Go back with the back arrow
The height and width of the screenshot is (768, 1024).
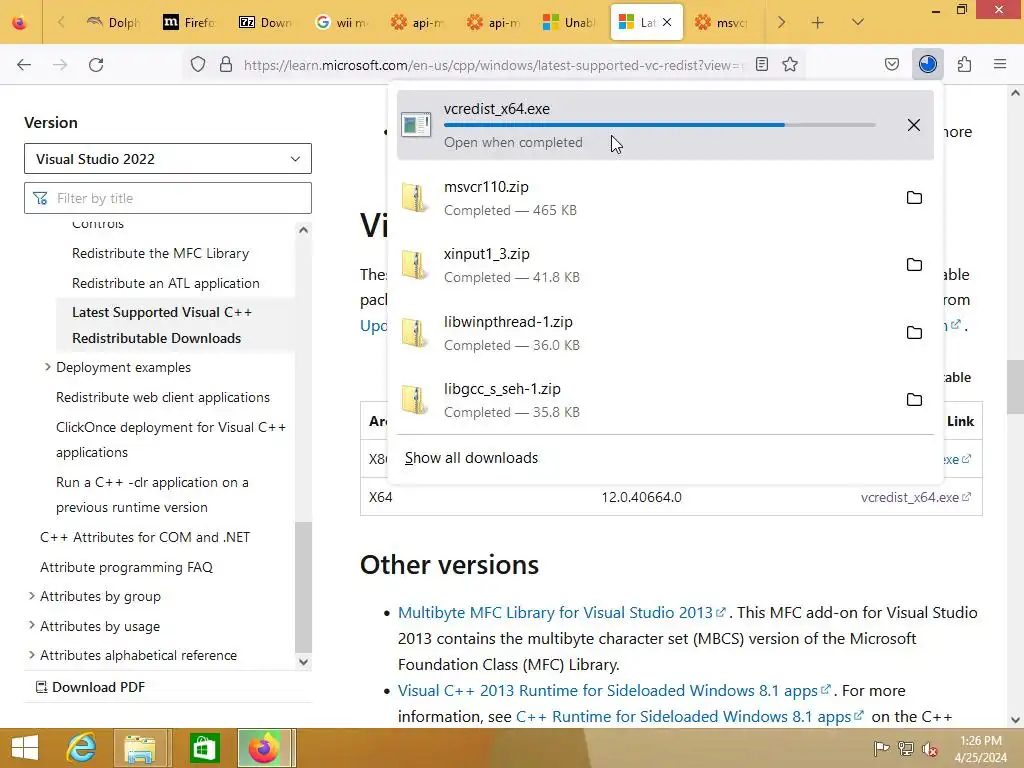coord(24,65)
